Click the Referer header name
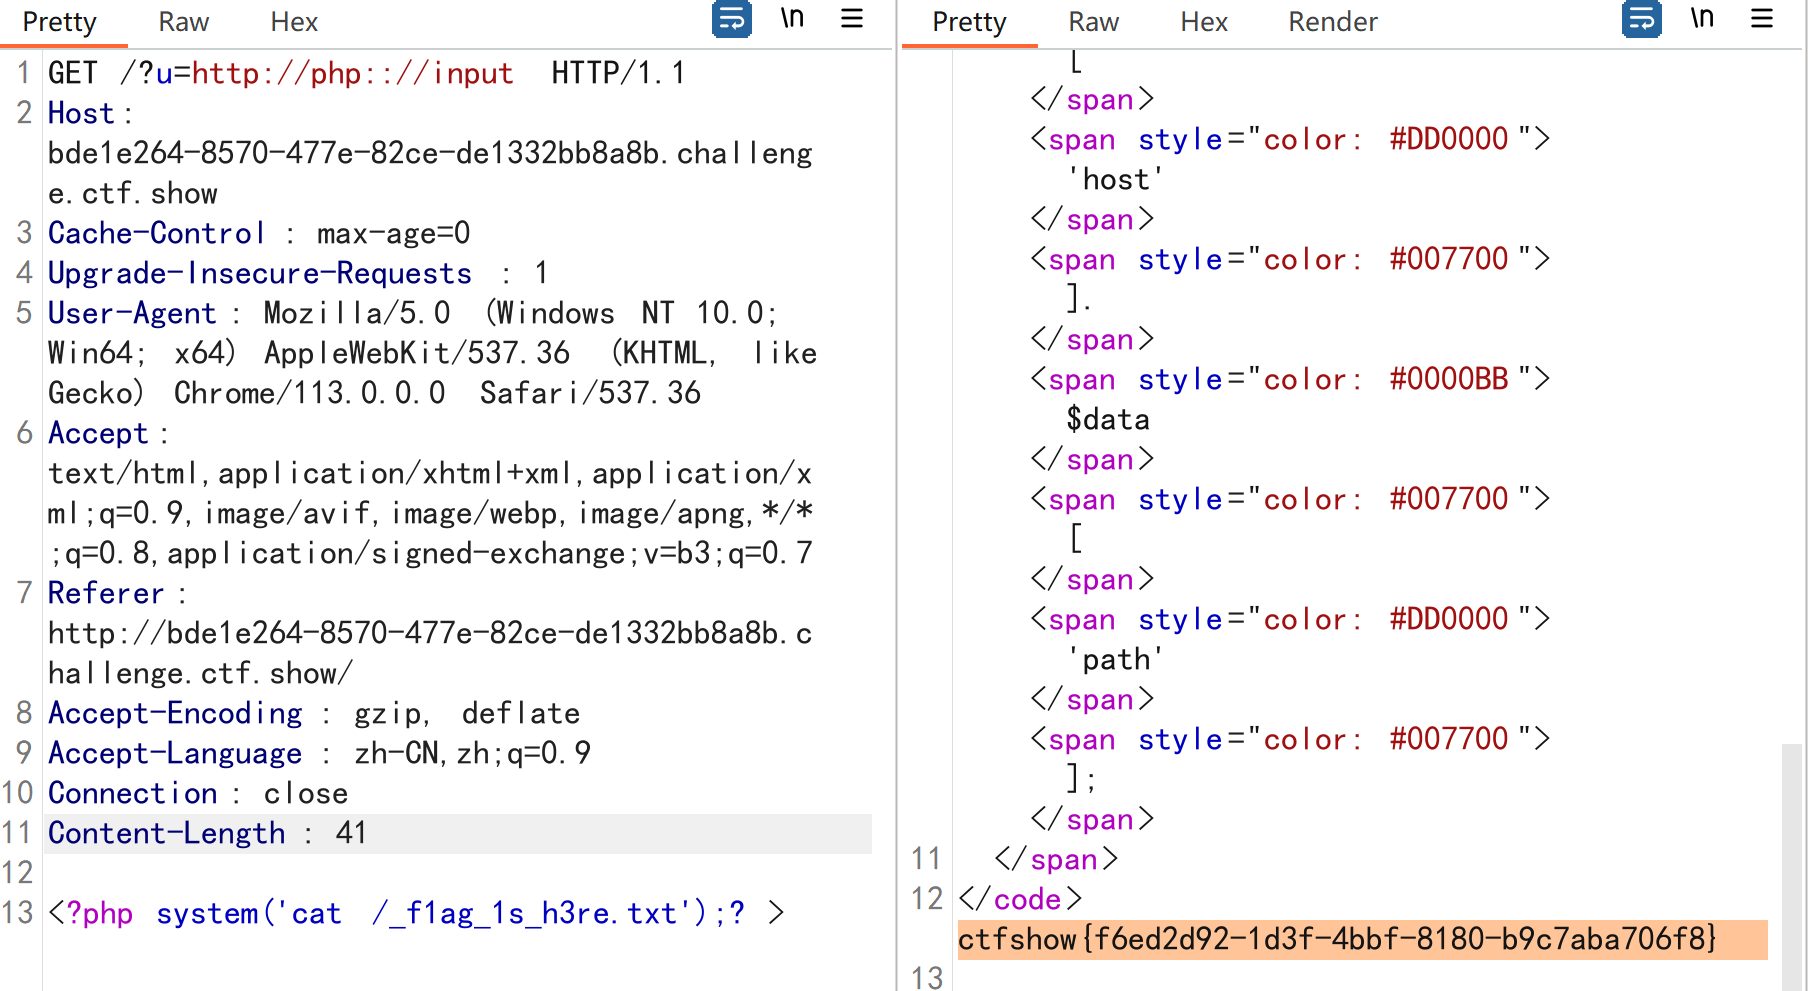Screen dimensions: 1812x991 point(106,594)
